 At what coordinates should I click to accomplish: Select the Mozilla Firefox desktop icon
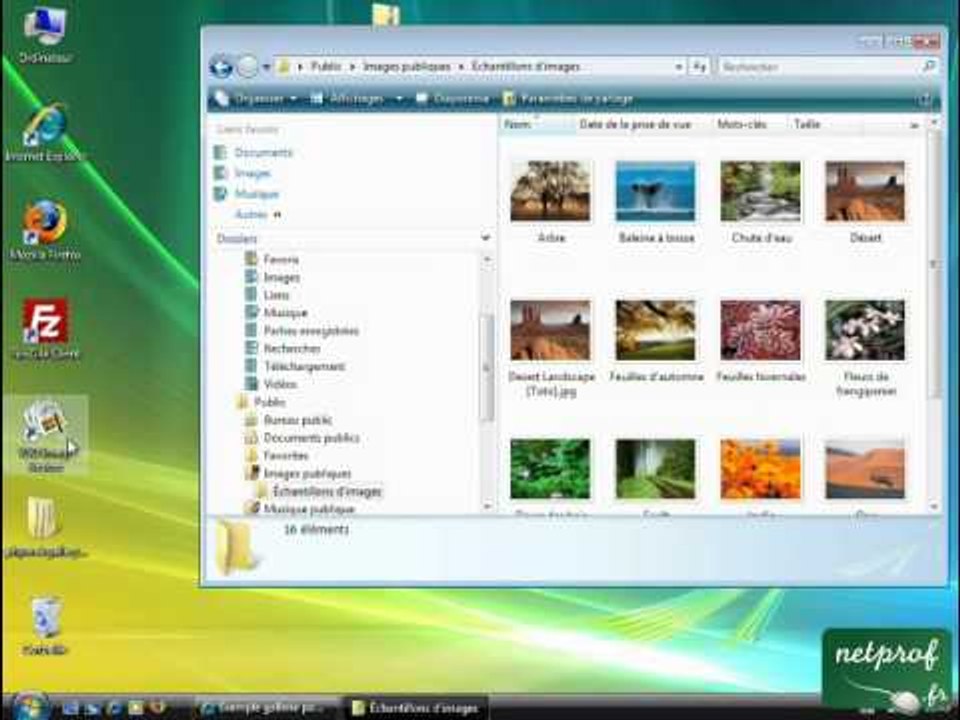pos(45,231)
